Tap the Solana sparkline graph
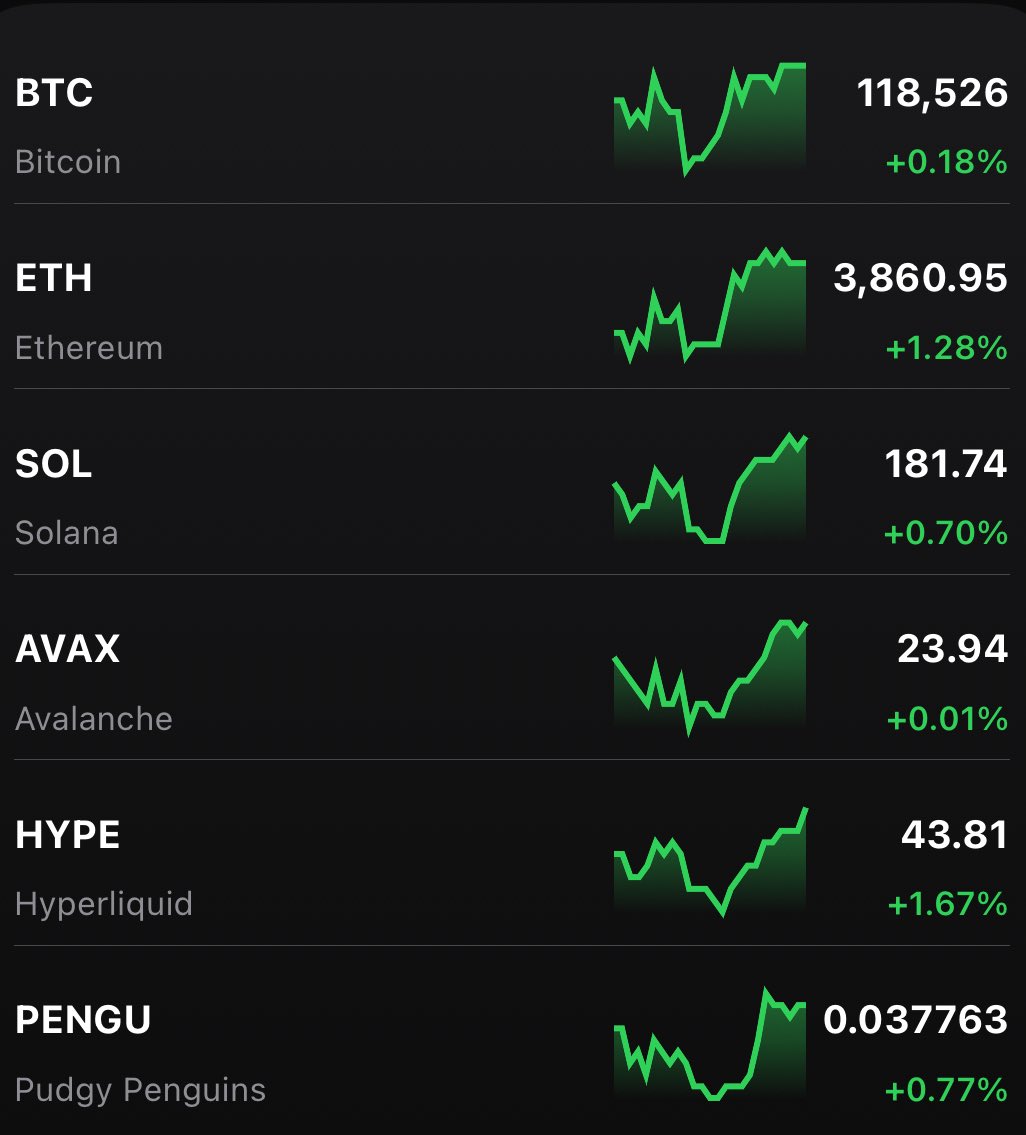Screen dimensions: 1026x1135 [x=710, y=489]
